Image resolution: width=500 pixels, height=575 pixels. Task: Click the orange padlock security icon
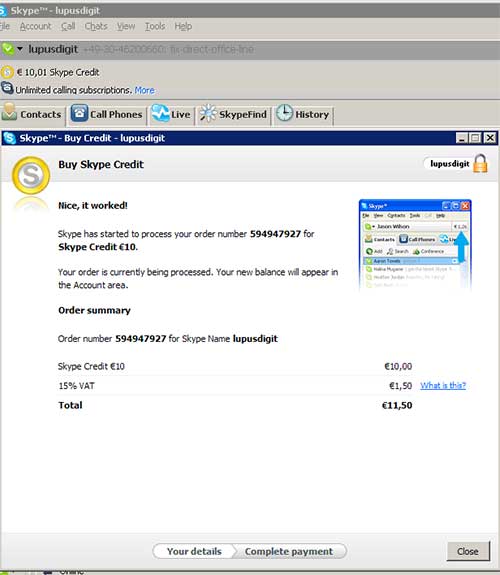(480, 163)
